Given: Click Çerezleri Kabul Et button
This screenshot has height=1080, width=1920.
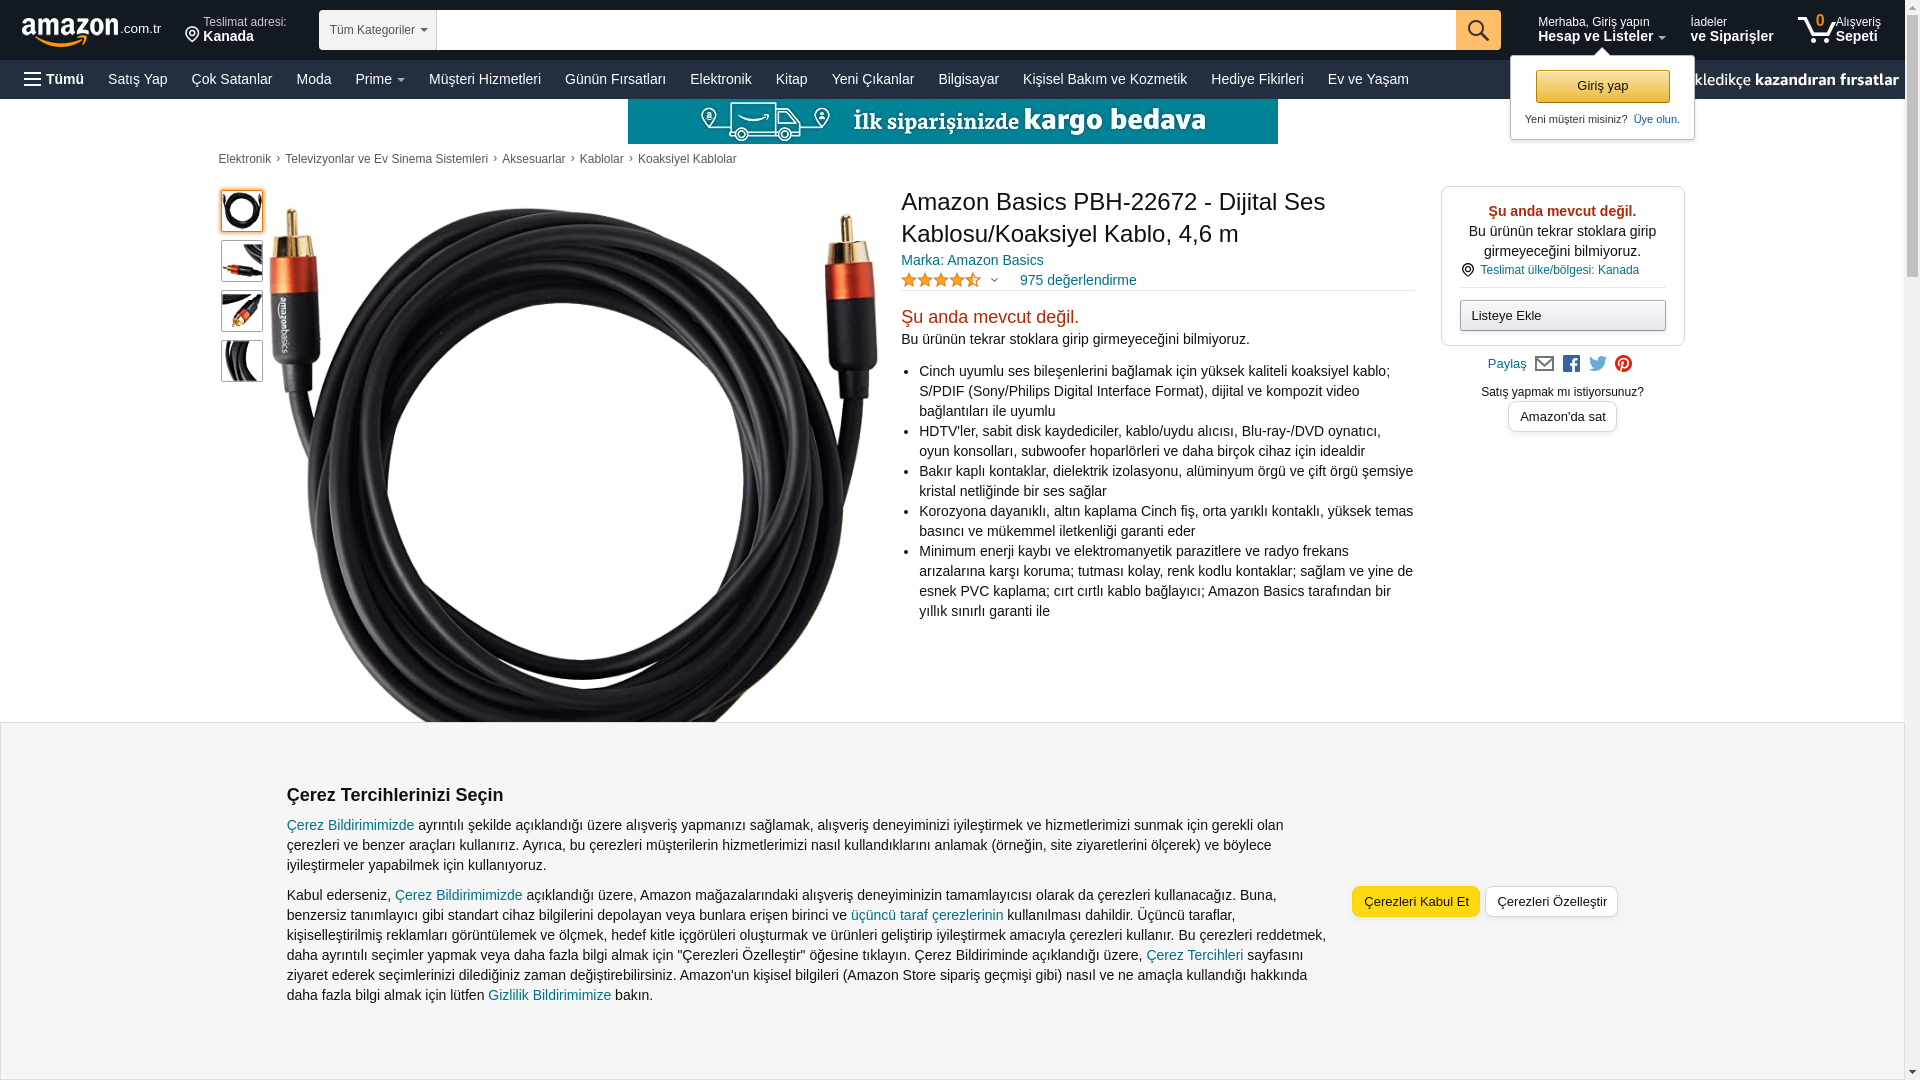Looking at the screenshot, I should point(1416,901).
